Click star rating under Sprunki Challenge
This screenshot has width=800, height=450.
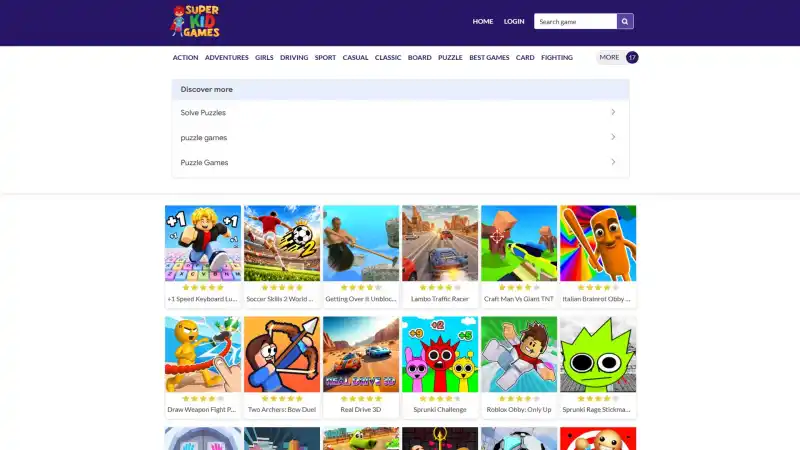[x=440, y=398]
